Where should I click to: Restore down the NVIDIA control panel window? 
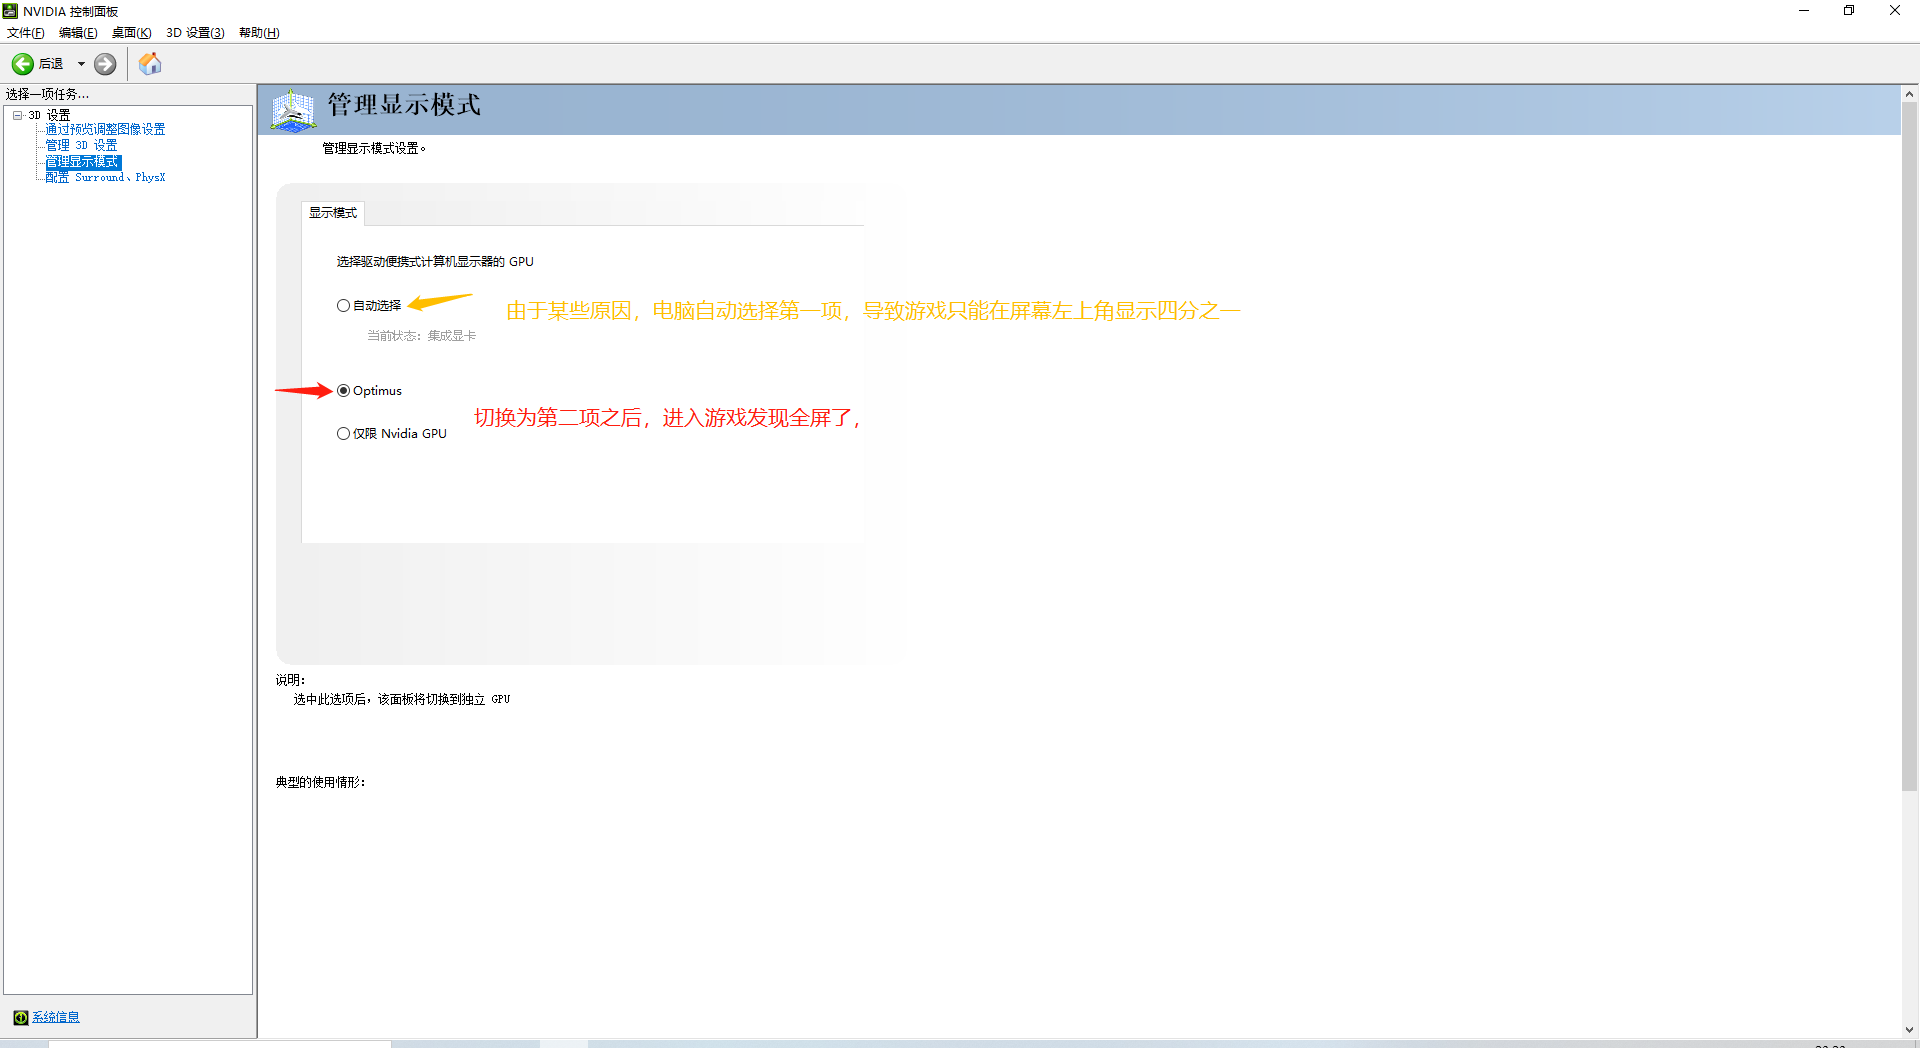click(x=1849, y=11)
